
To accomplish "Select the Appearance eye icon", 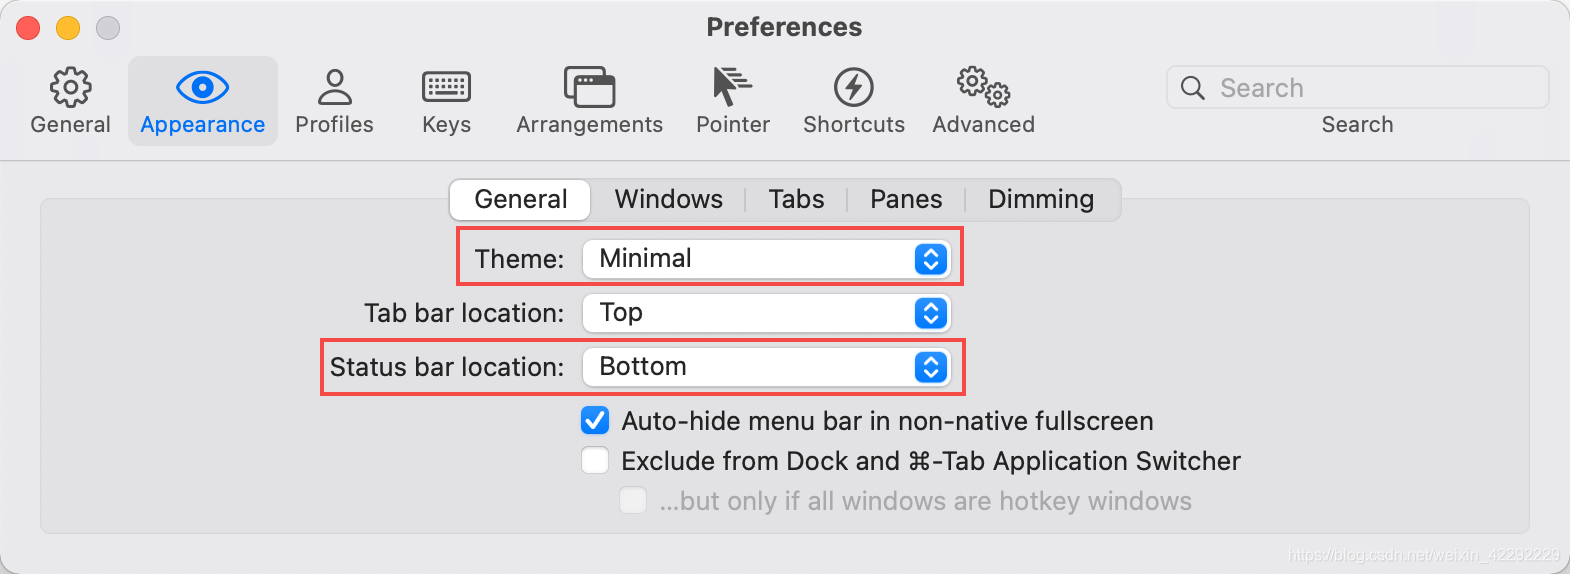I will [x=202, y=88].
